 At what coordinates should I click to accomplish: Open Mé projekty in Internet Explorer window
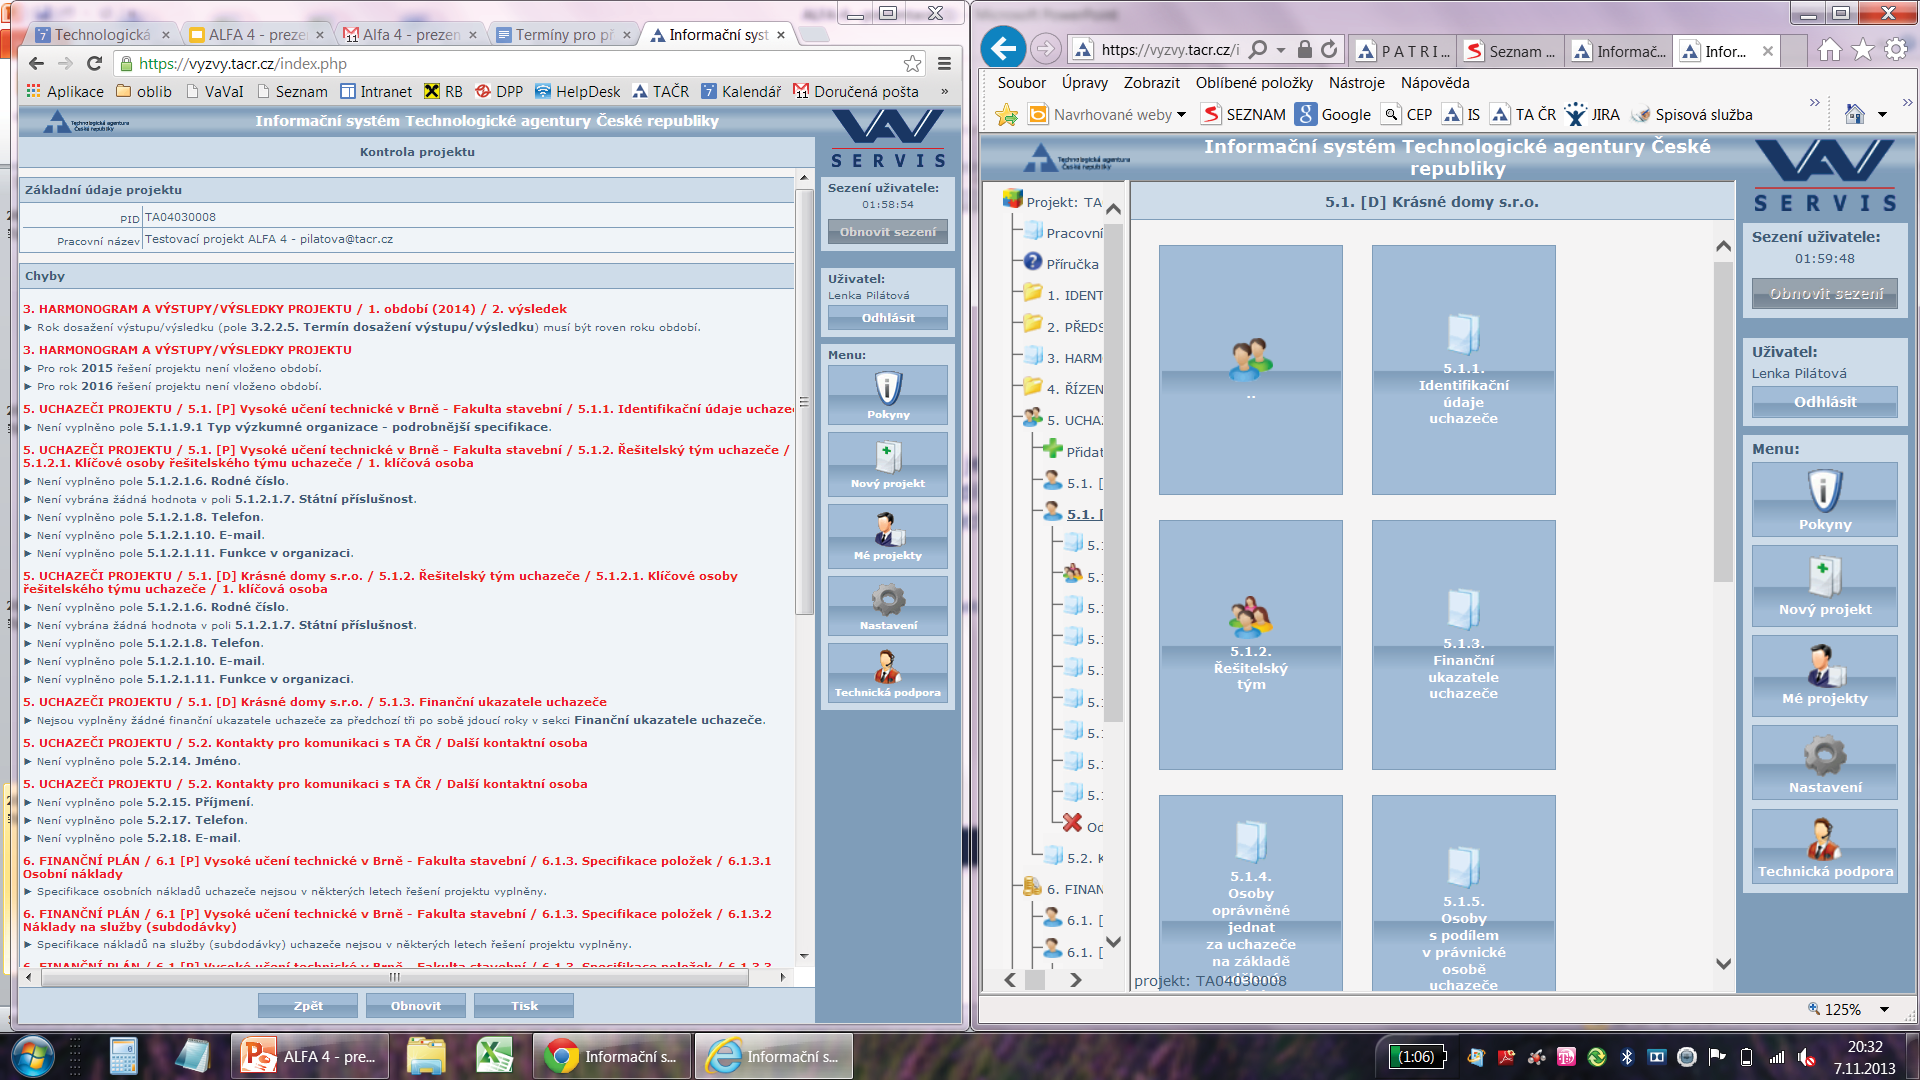(1825, 675)
